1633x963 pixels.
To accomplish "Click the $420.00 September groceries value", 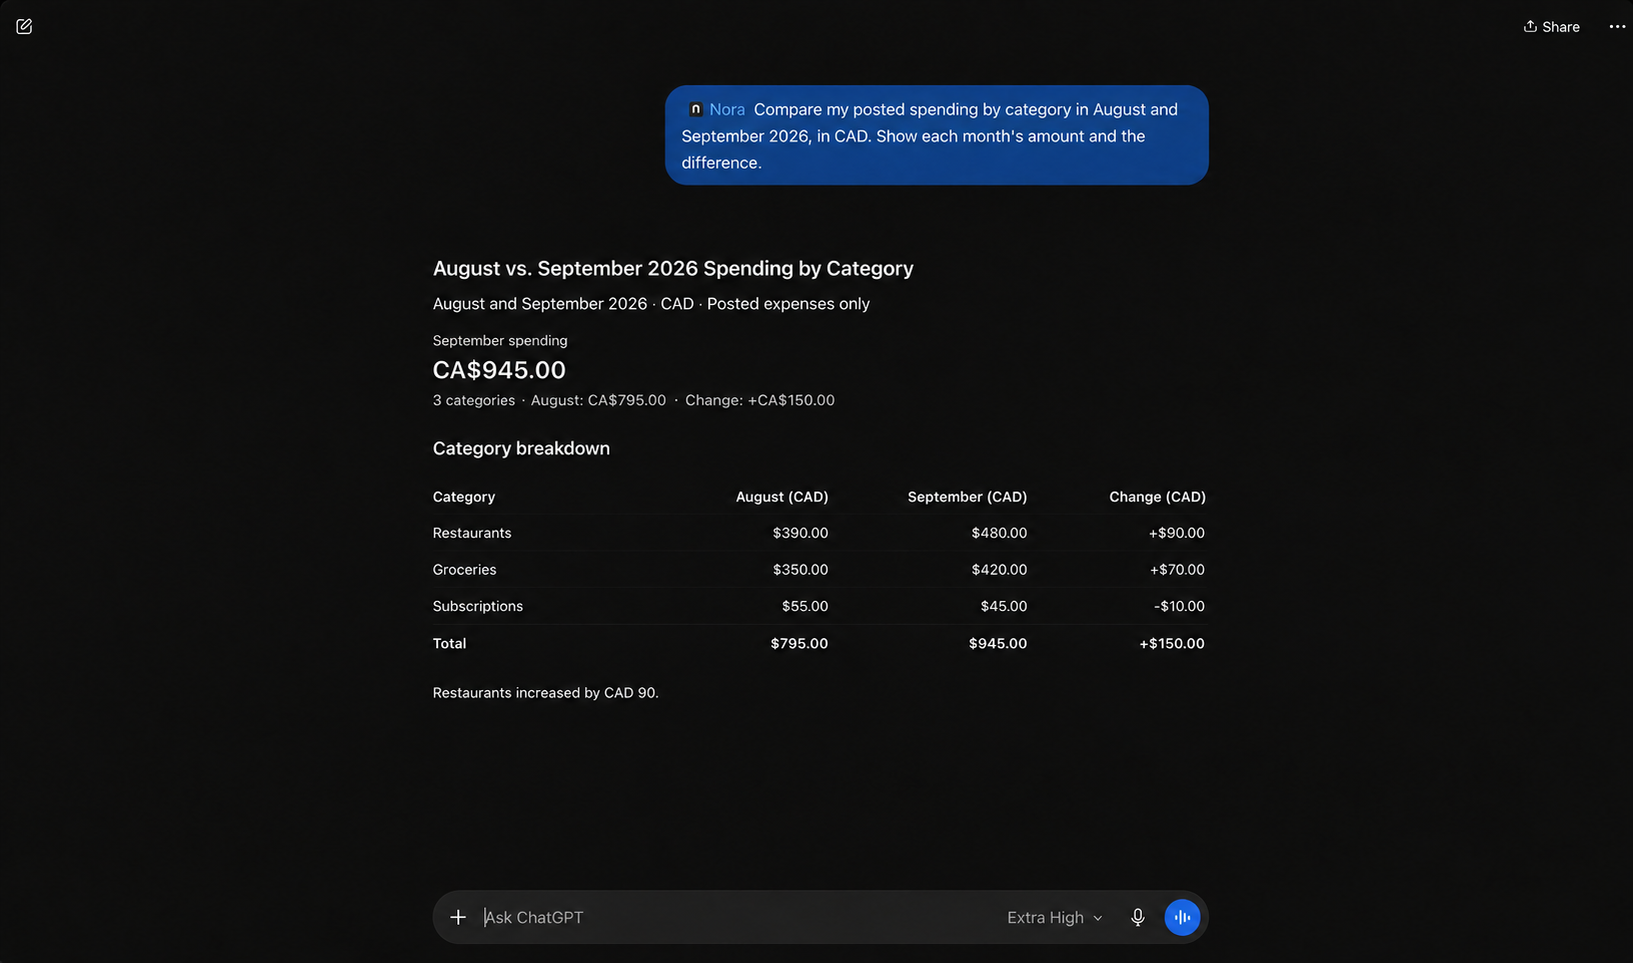I will point(999,570).
